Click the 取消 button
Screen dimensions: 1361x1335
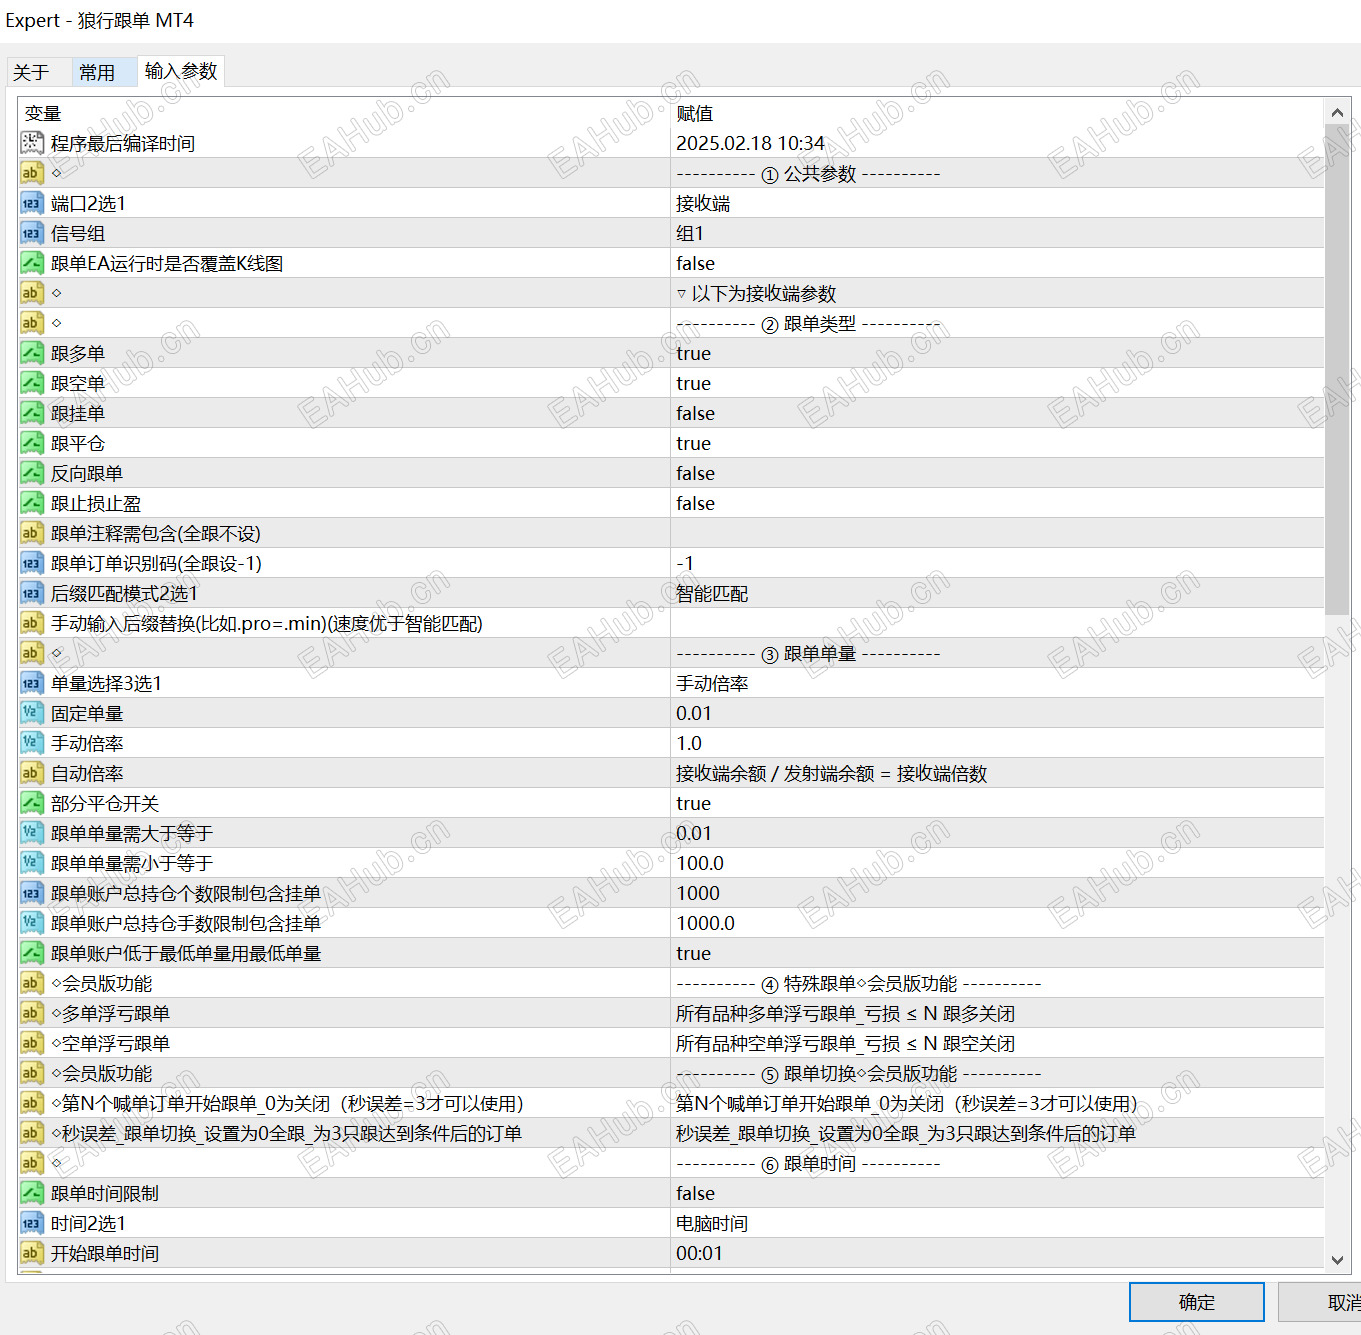point(1340,1302)
